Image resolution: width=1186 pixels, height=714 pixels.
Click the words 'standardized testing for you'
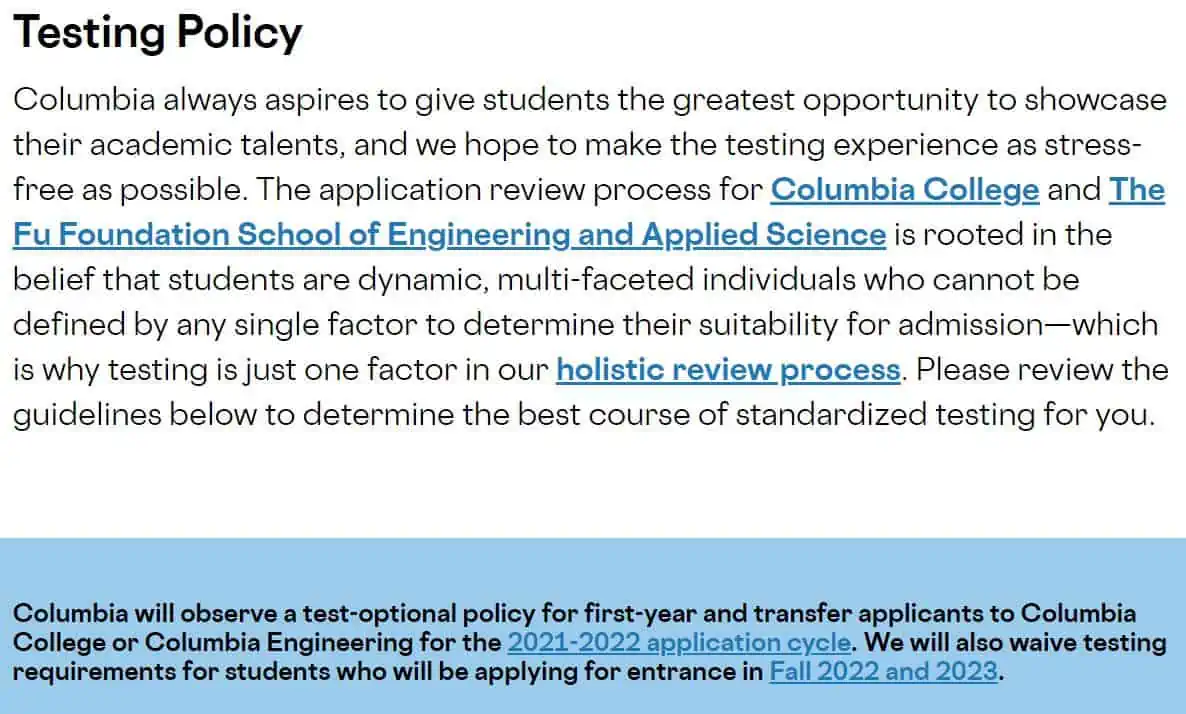coord(945,414)
